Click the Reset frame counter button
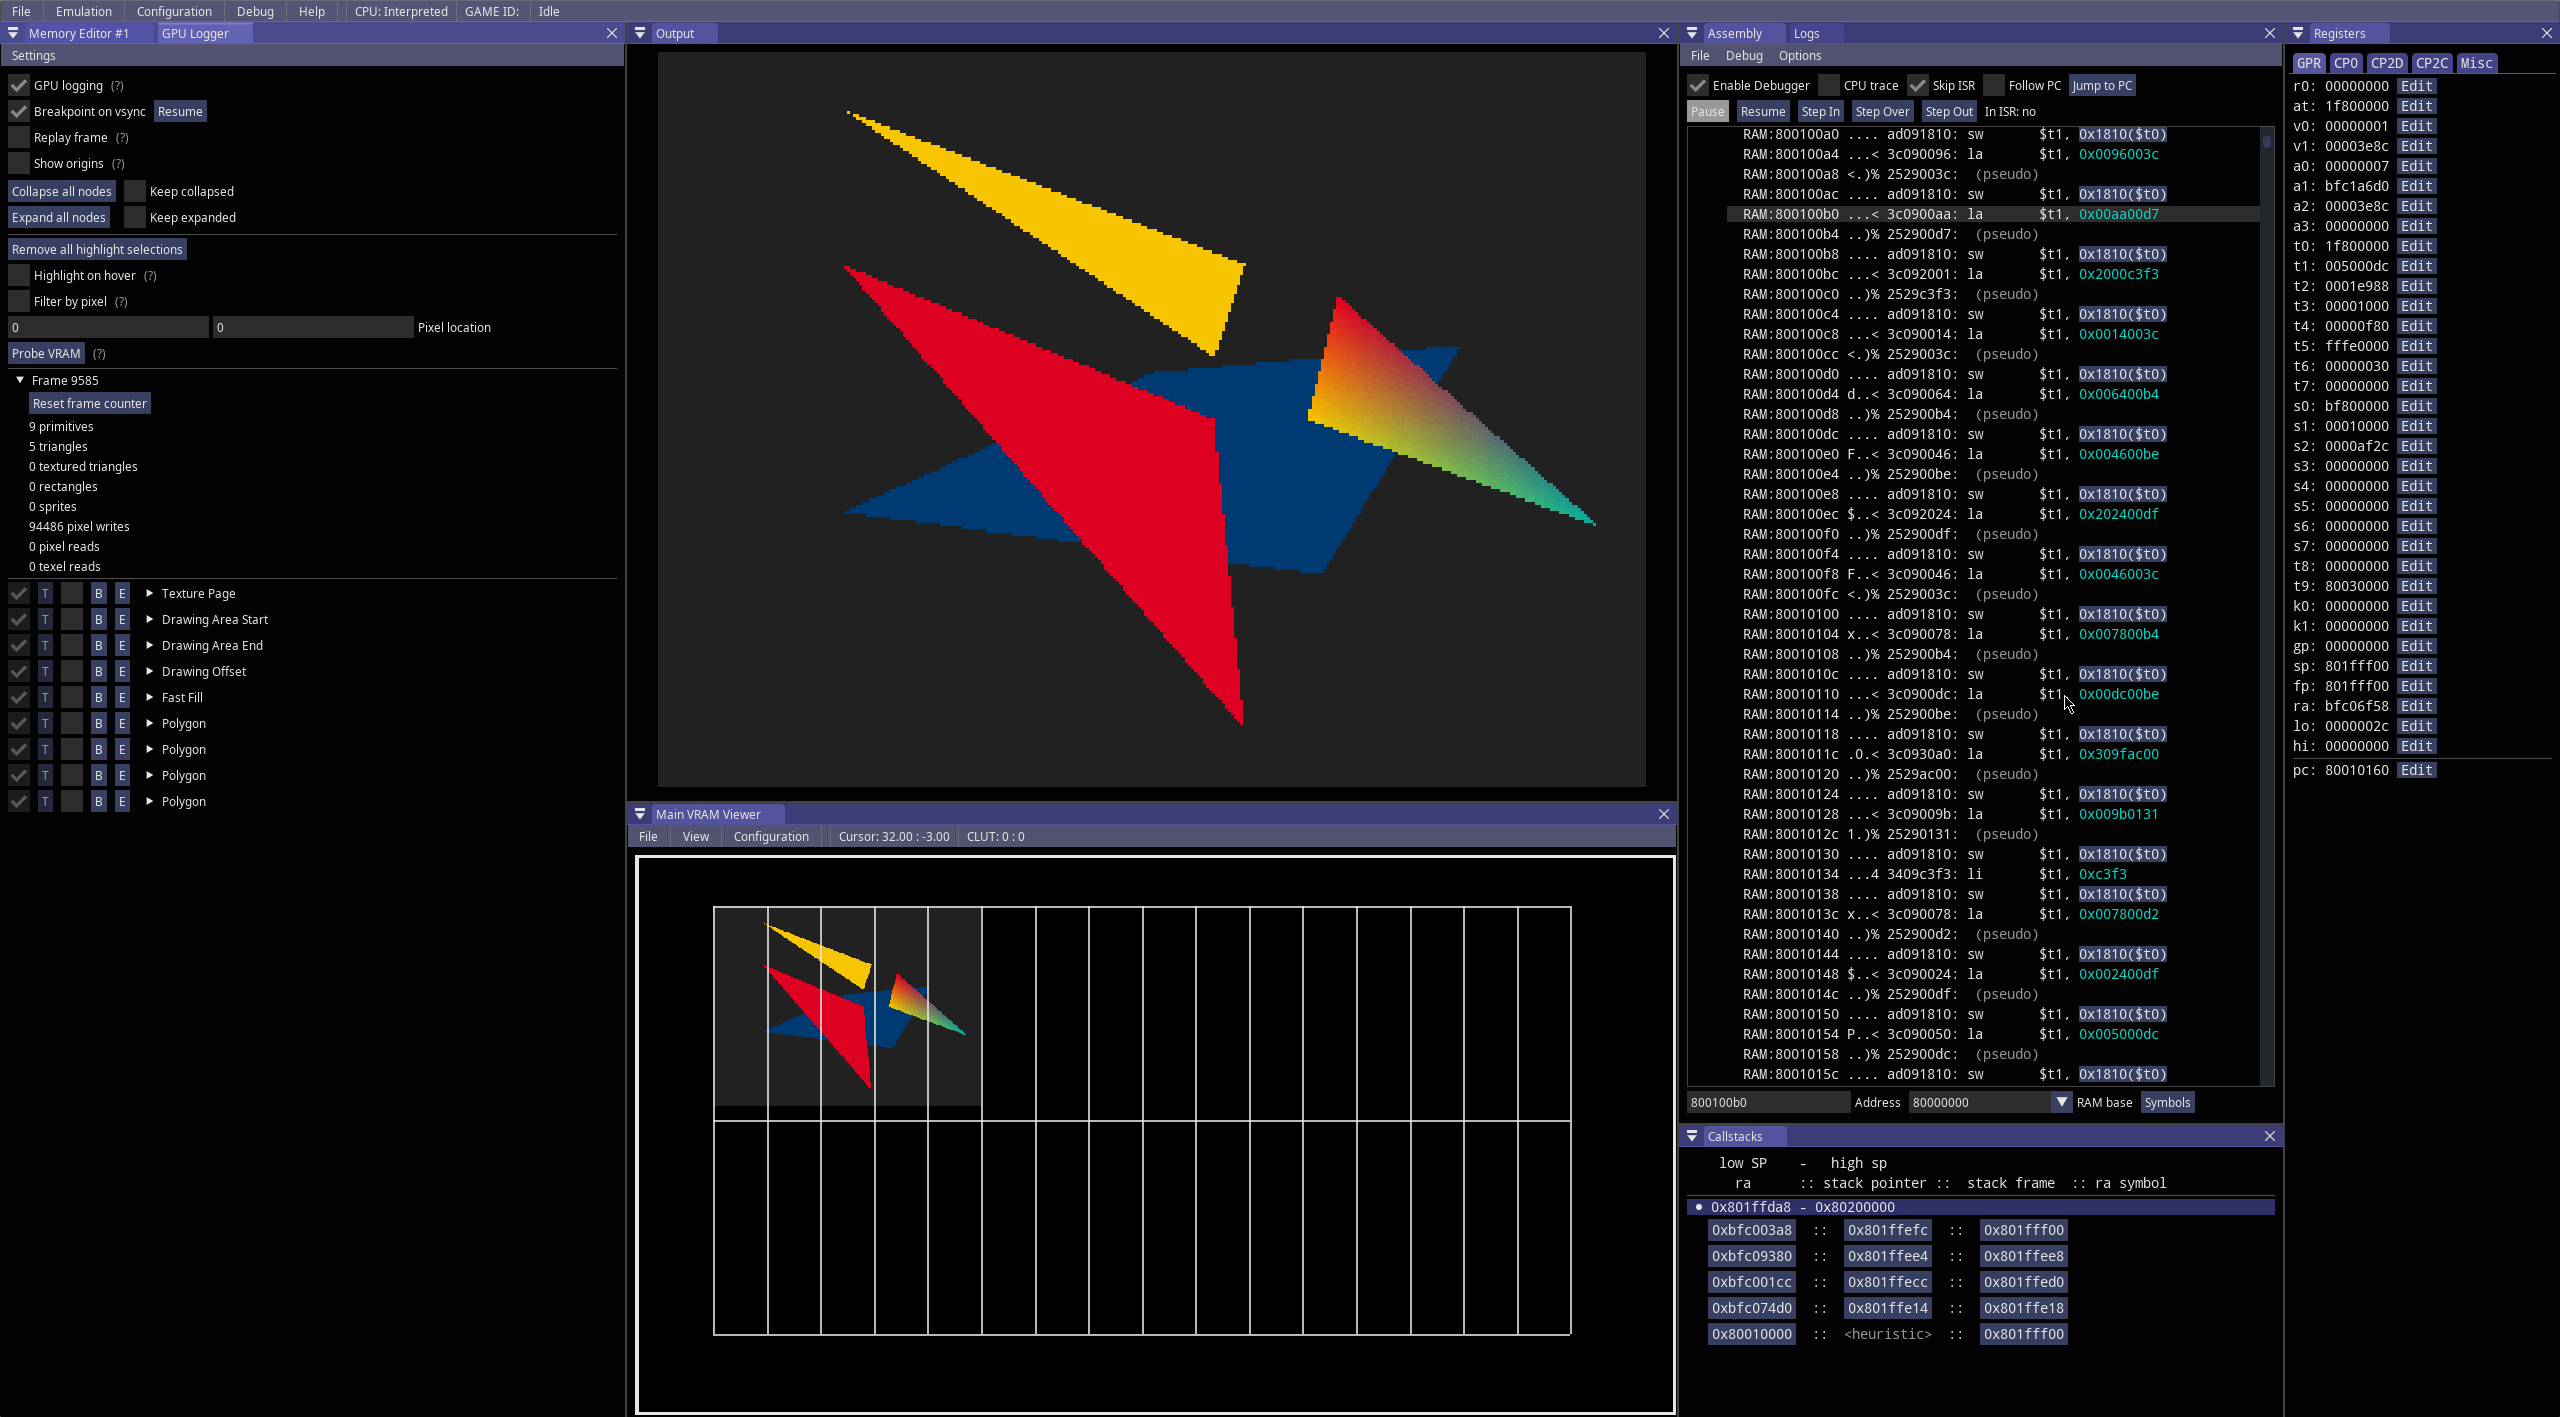The image size is (2560, 1417). 90,403
